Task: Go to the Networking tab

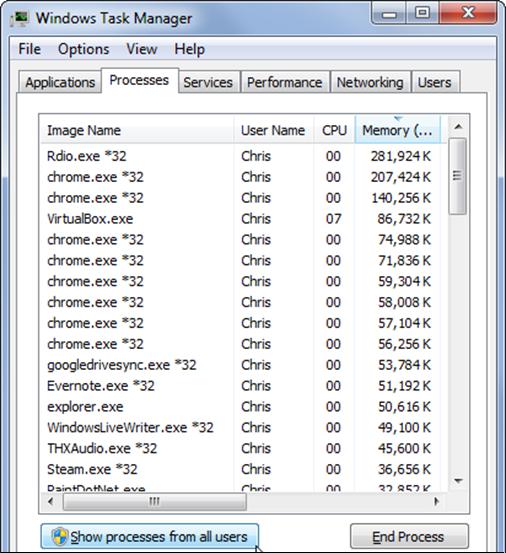Action: tap(370, 82)
